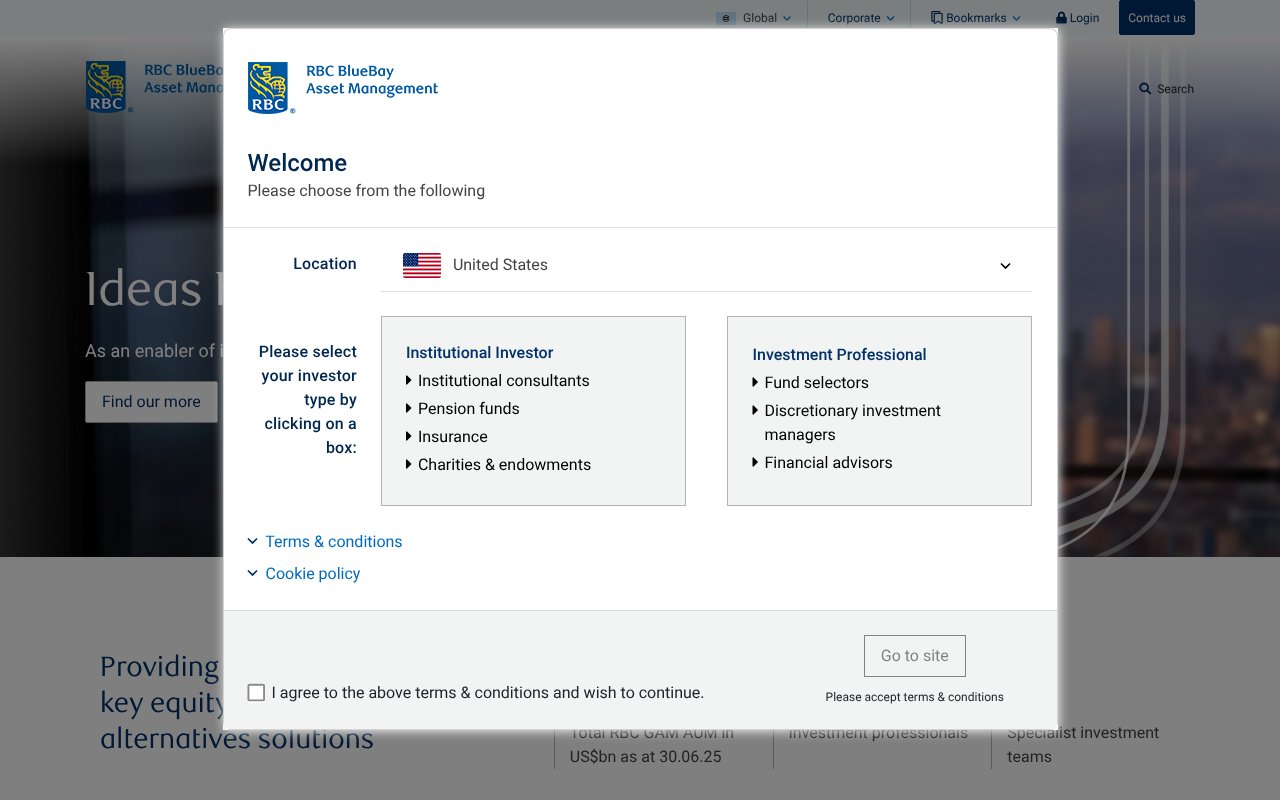Click the Bookmarks icon in the top bar
The width and height of the screenshot is (1280, 800).
click(x=935, y=17)
